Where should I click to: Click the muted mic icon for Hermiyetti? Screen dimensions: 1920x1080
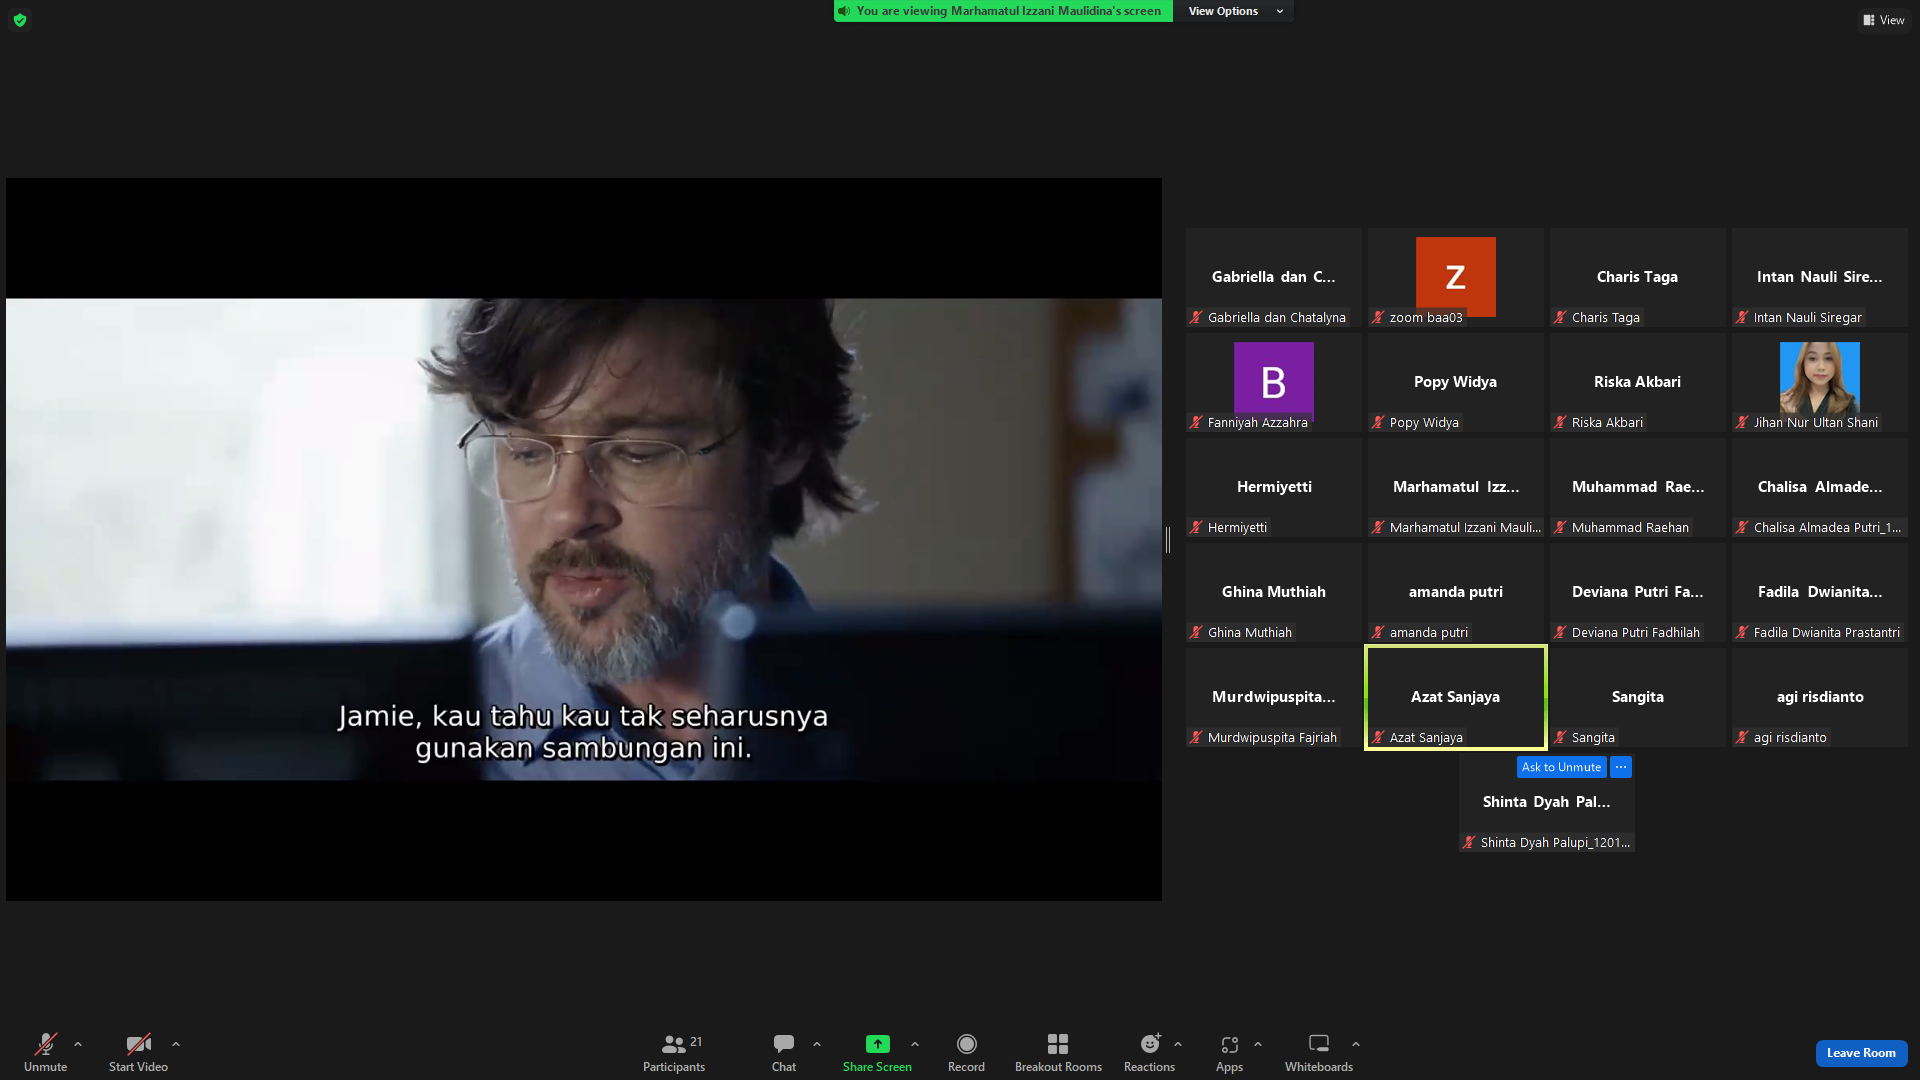1196,528
